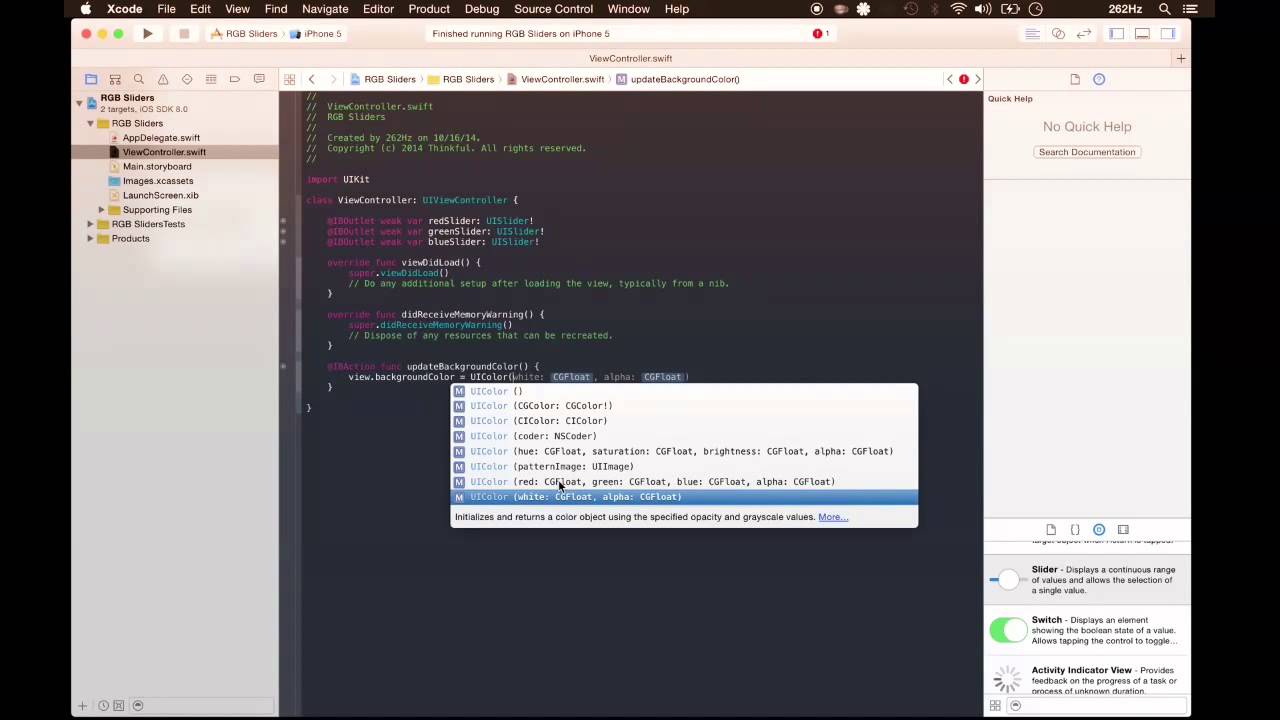The image size is (1280, 720).
Task: Jump to the next issue arrow
Action: (978, 79)
